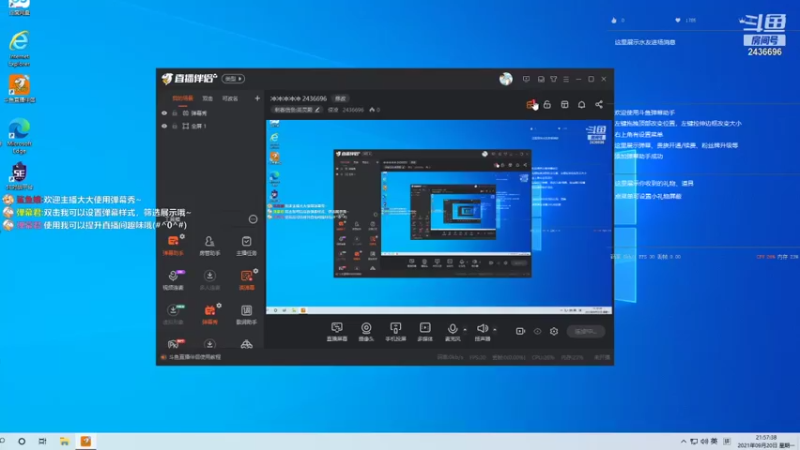
Task: Collapse tools panel with the circle minus button
Action: point(253,219)
